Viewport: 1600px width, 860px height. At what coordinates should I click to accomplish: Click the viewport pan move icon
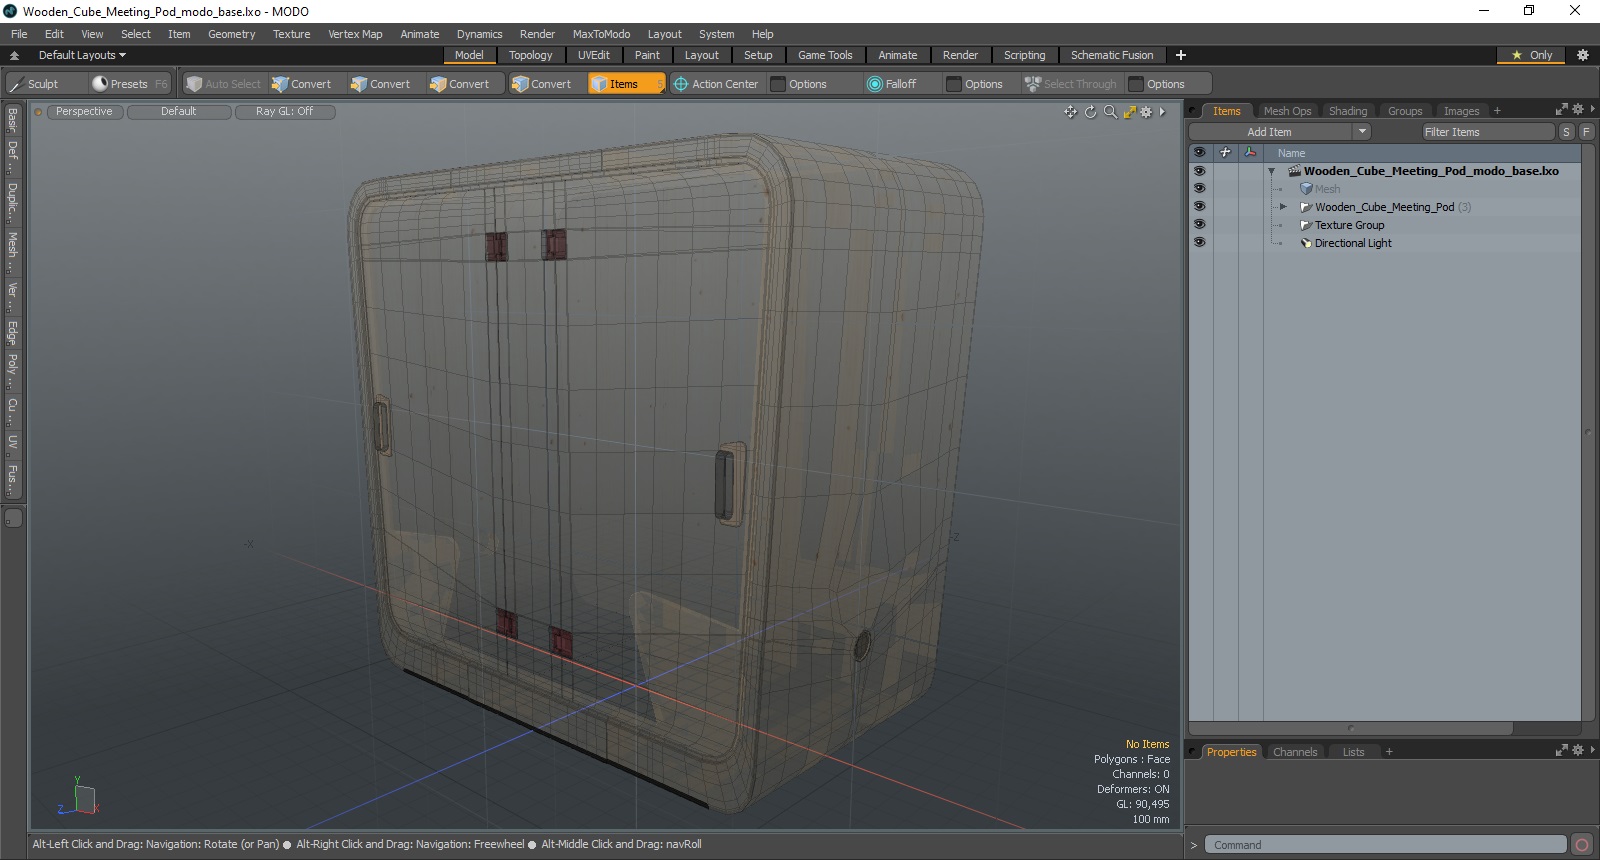tap(1071, 112)
